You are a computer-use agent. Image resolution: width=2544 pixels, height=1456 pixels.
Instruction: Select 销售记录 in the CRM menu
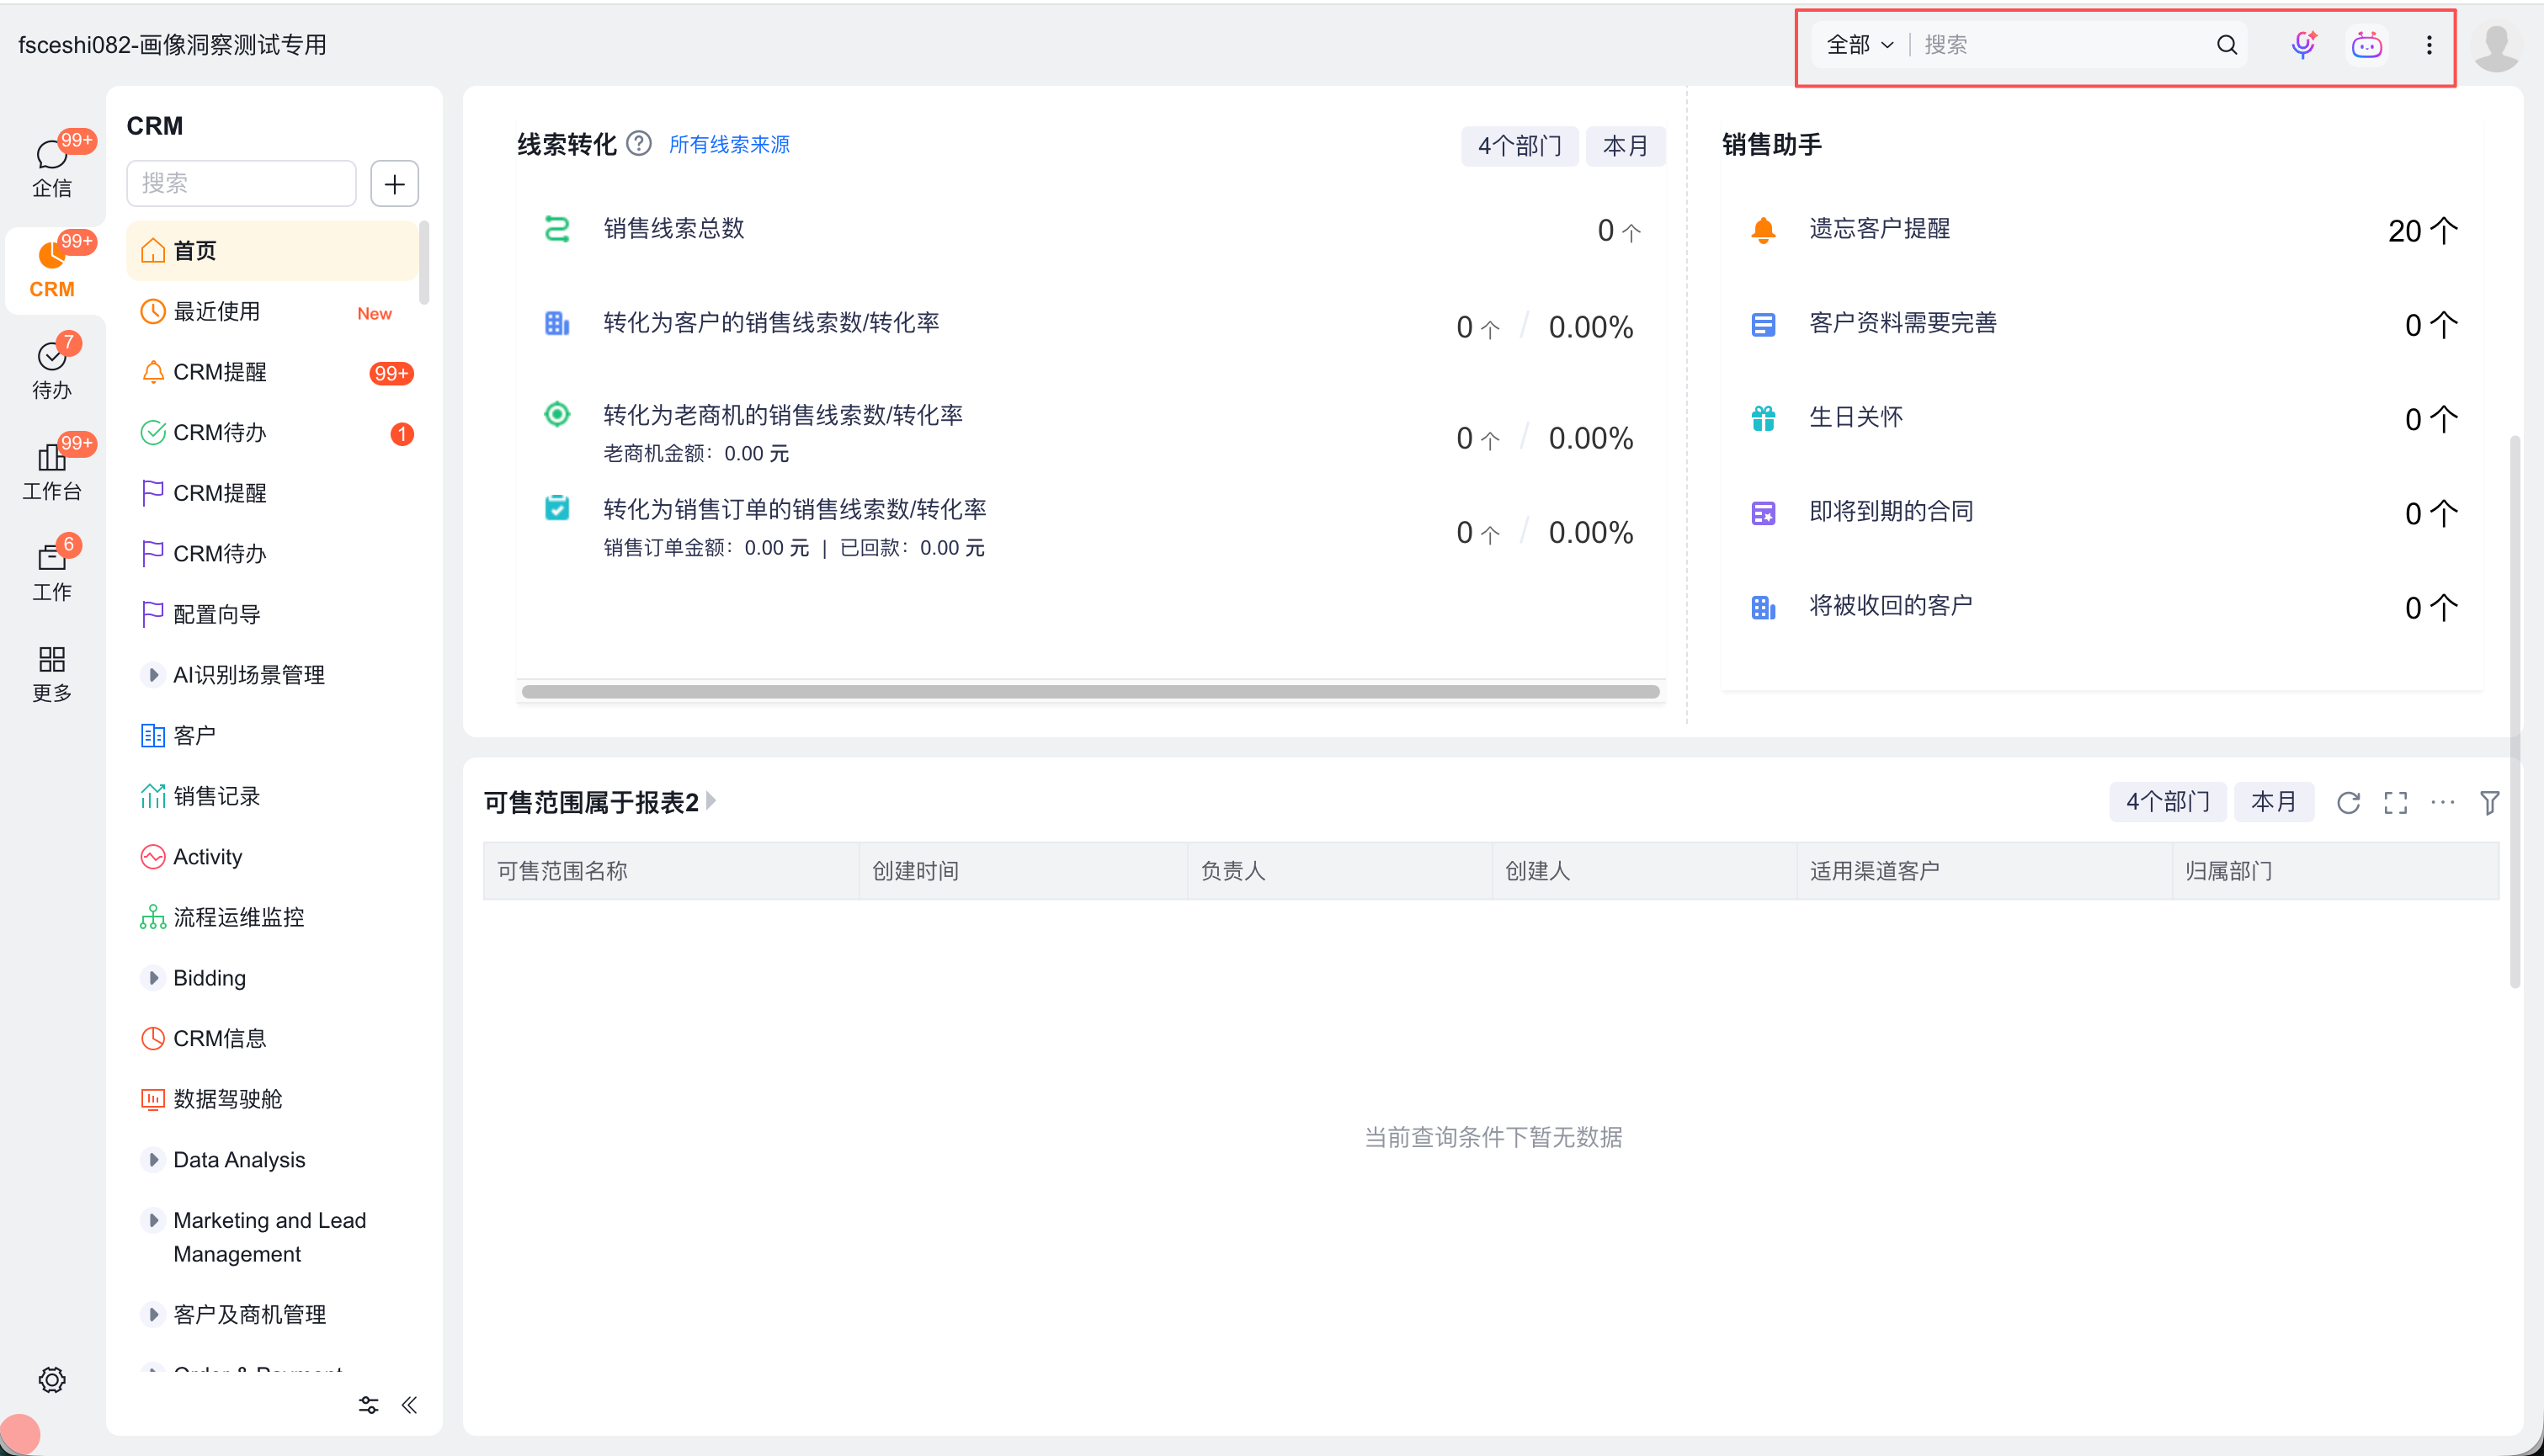[216, 796]
